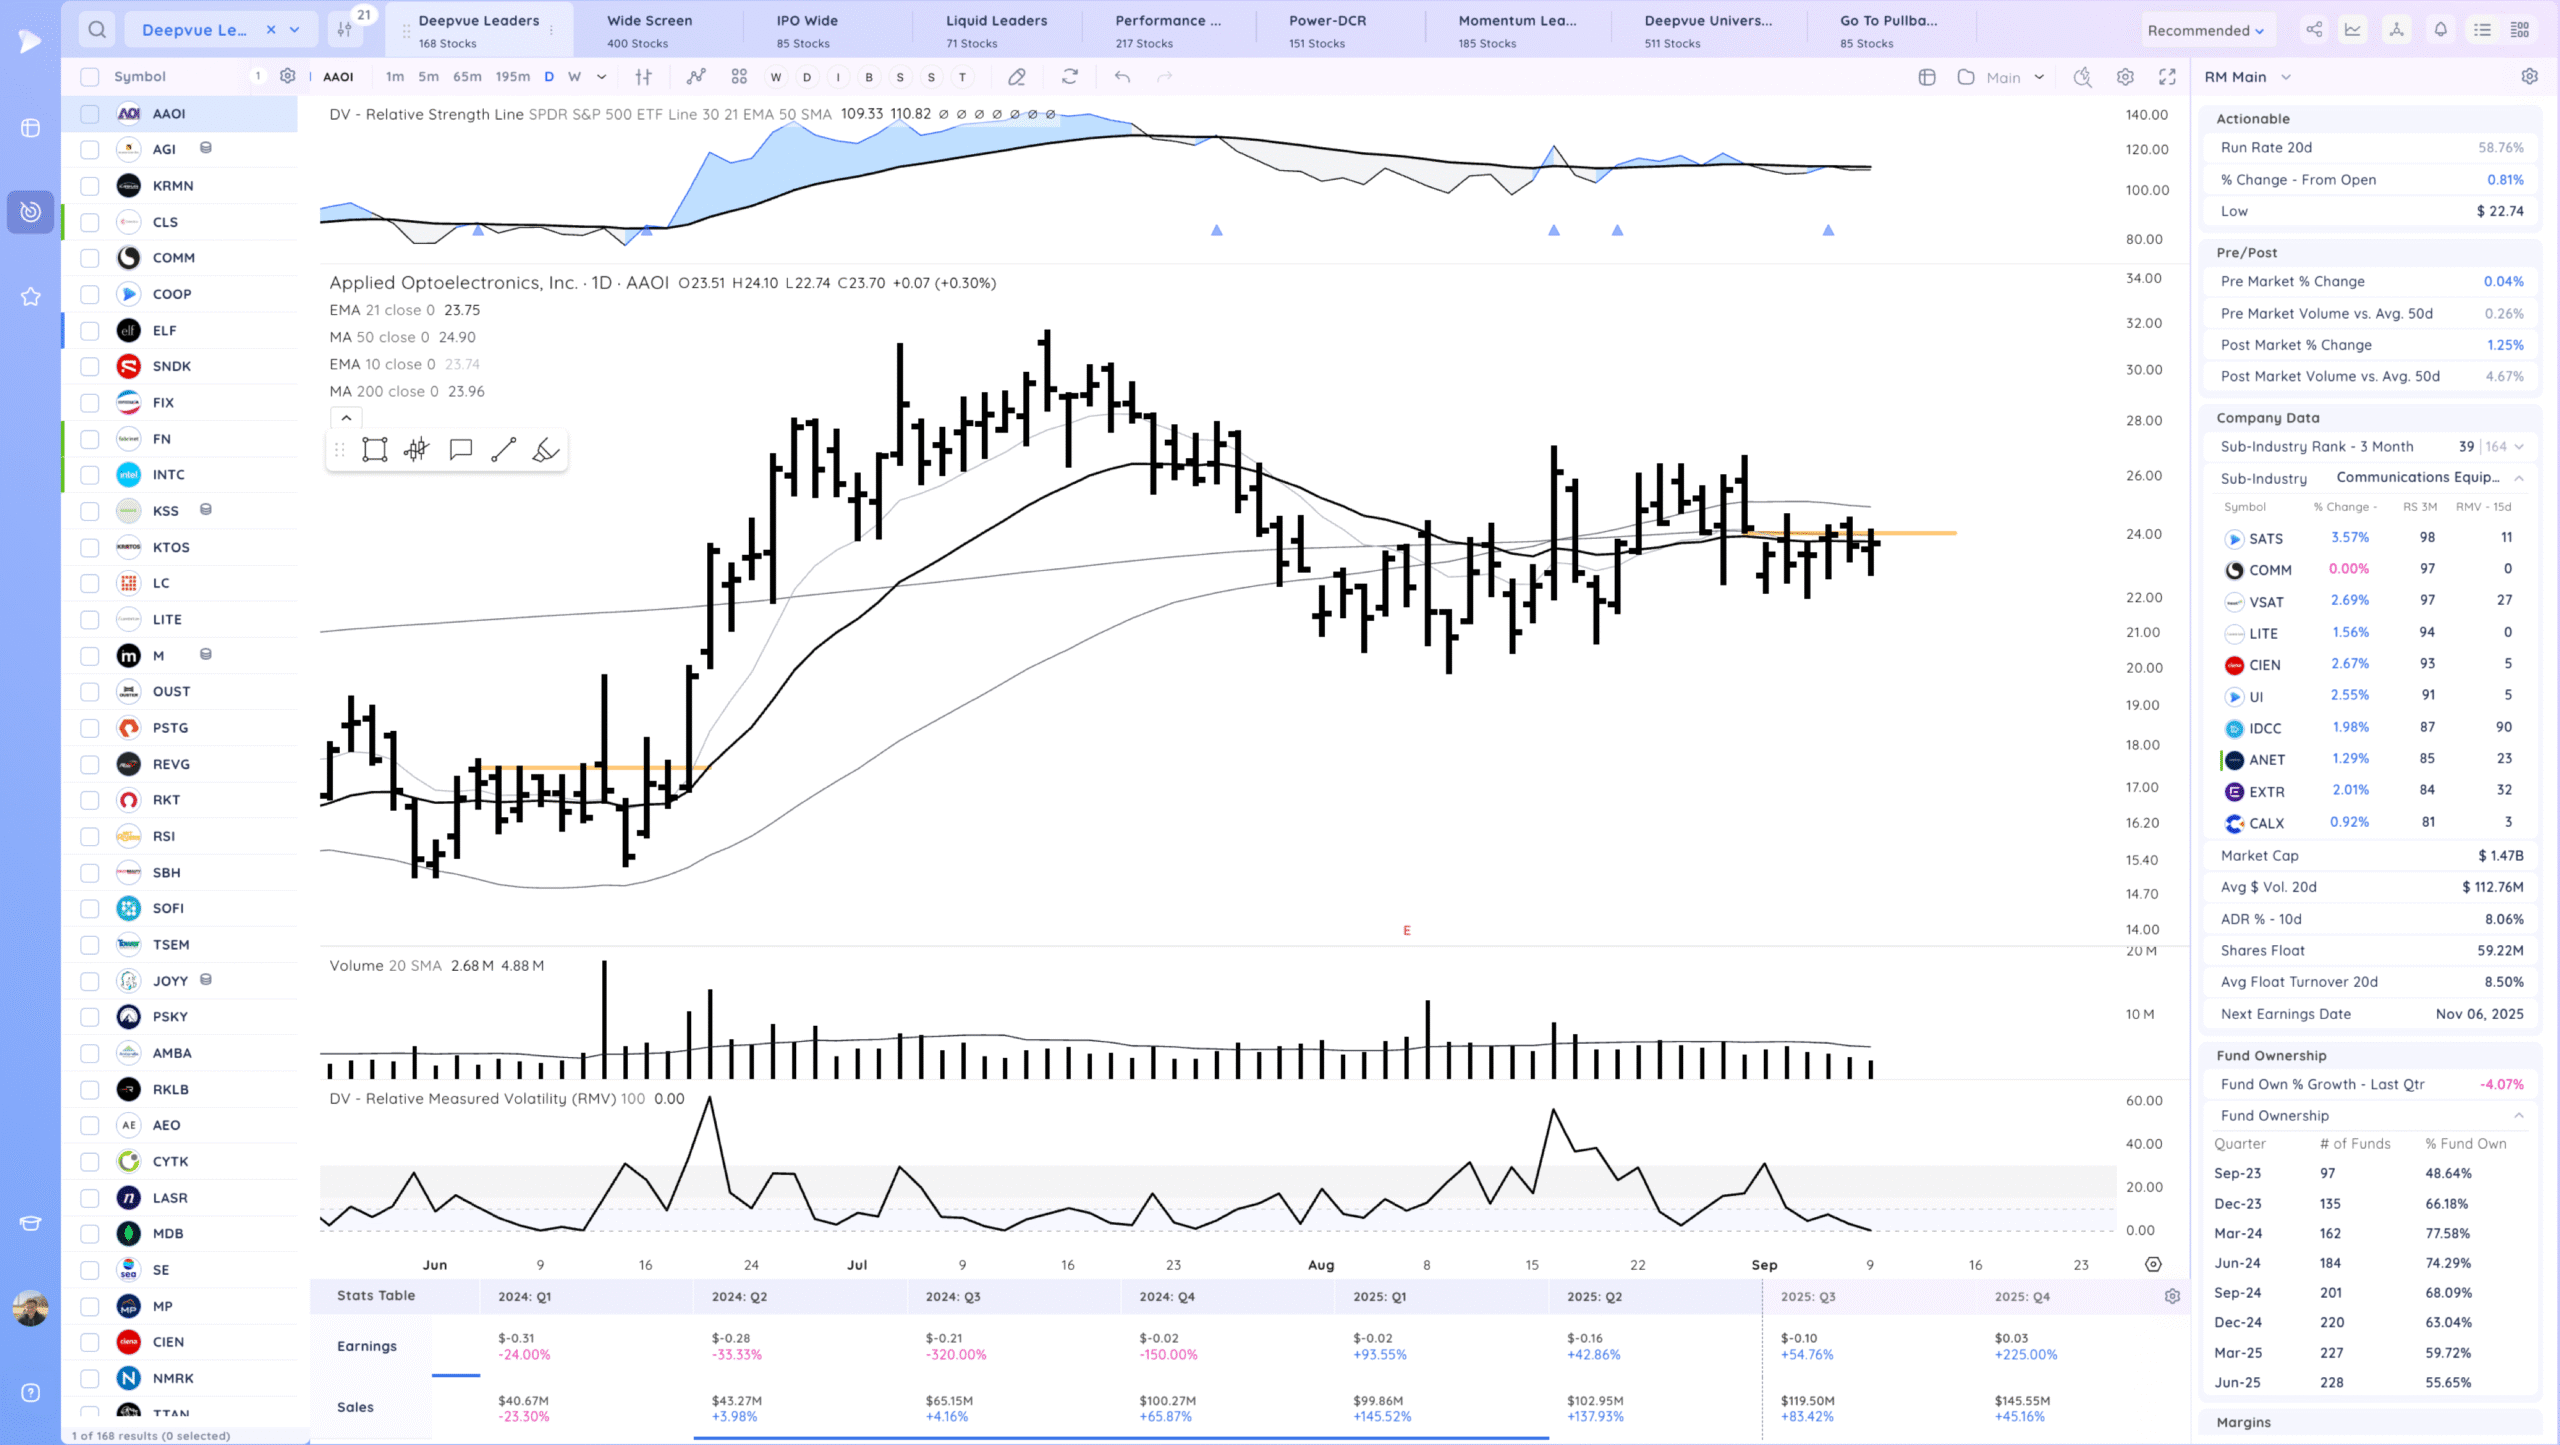2560x1445 pixels.
Task: Select the trend line drawing tool
Action: tap(503, 450)
